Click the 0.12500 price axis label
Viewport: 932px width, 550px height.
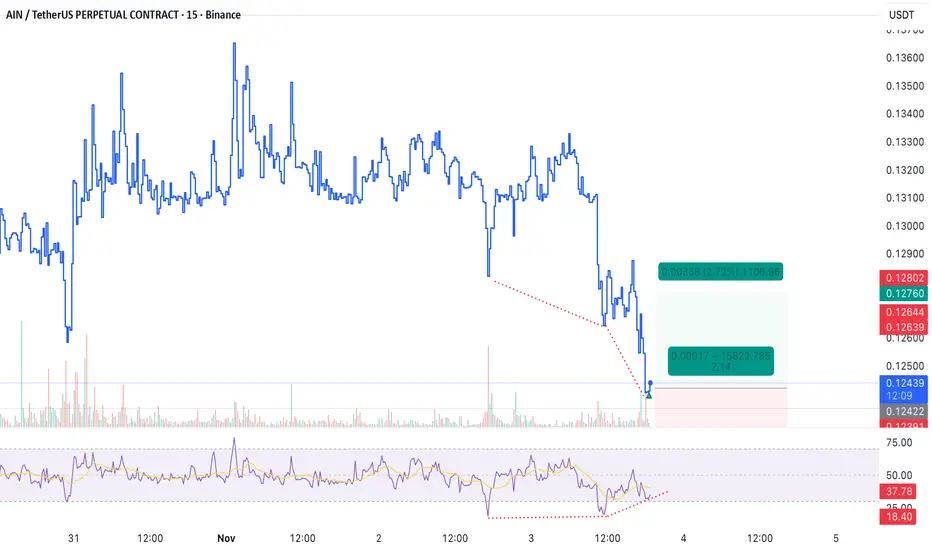[905, 366]
